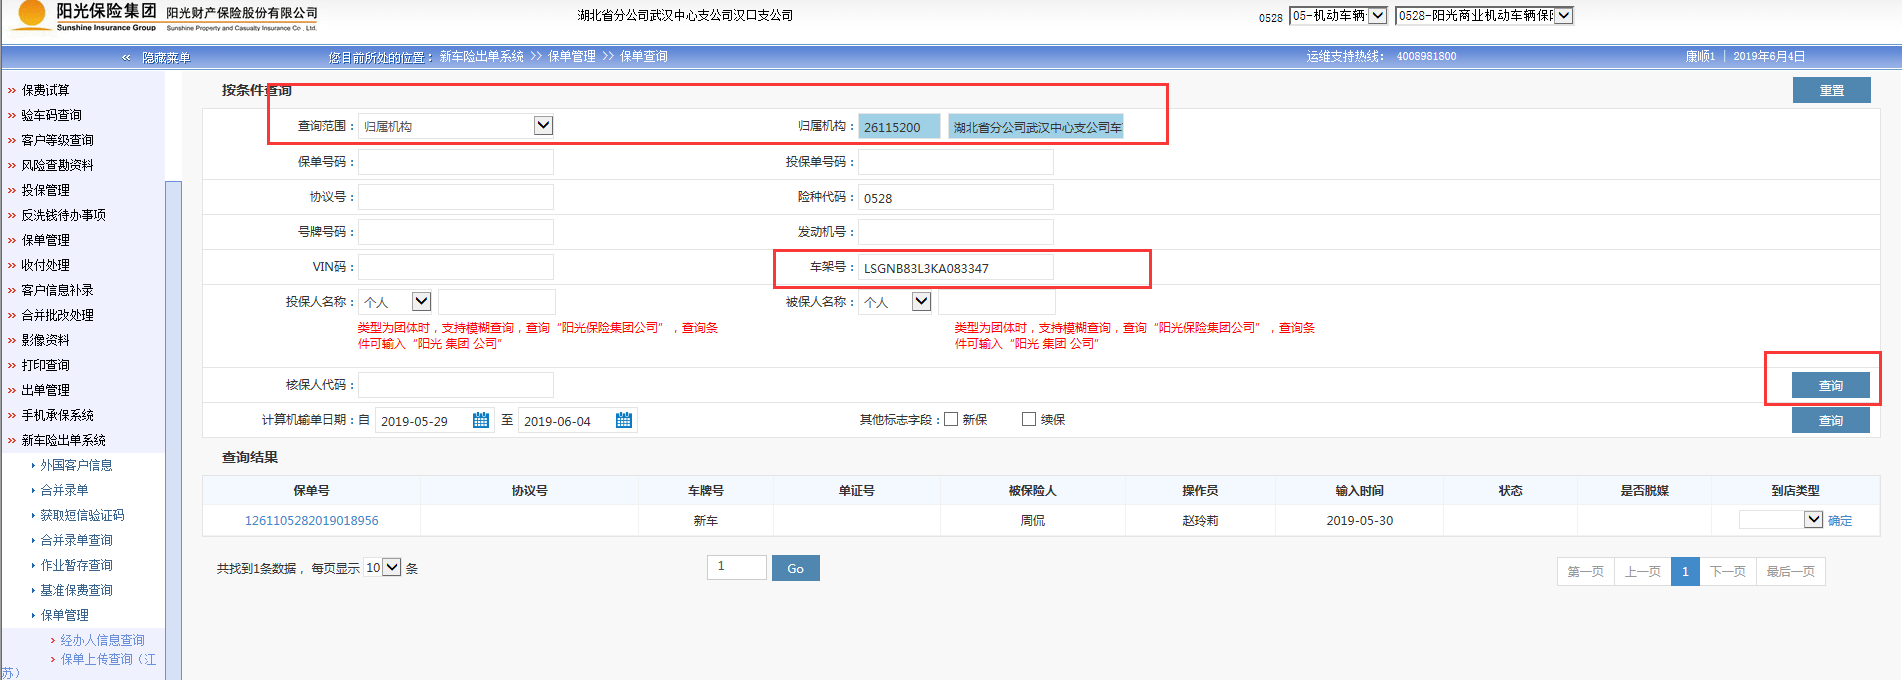
Task: Open the end date calendar picker
Action: [624, 420]
